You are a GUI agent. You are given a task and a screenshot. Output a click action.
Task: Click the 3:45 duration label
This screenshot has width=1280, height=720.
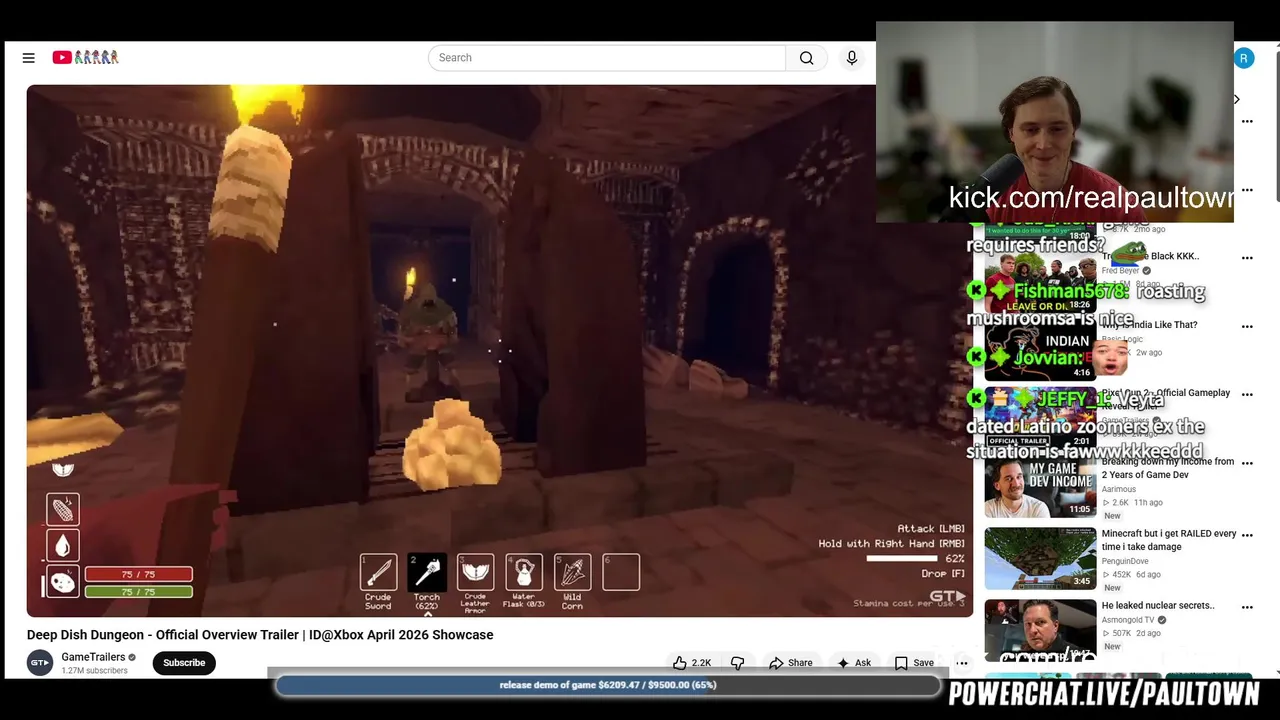coord(1082,581)
